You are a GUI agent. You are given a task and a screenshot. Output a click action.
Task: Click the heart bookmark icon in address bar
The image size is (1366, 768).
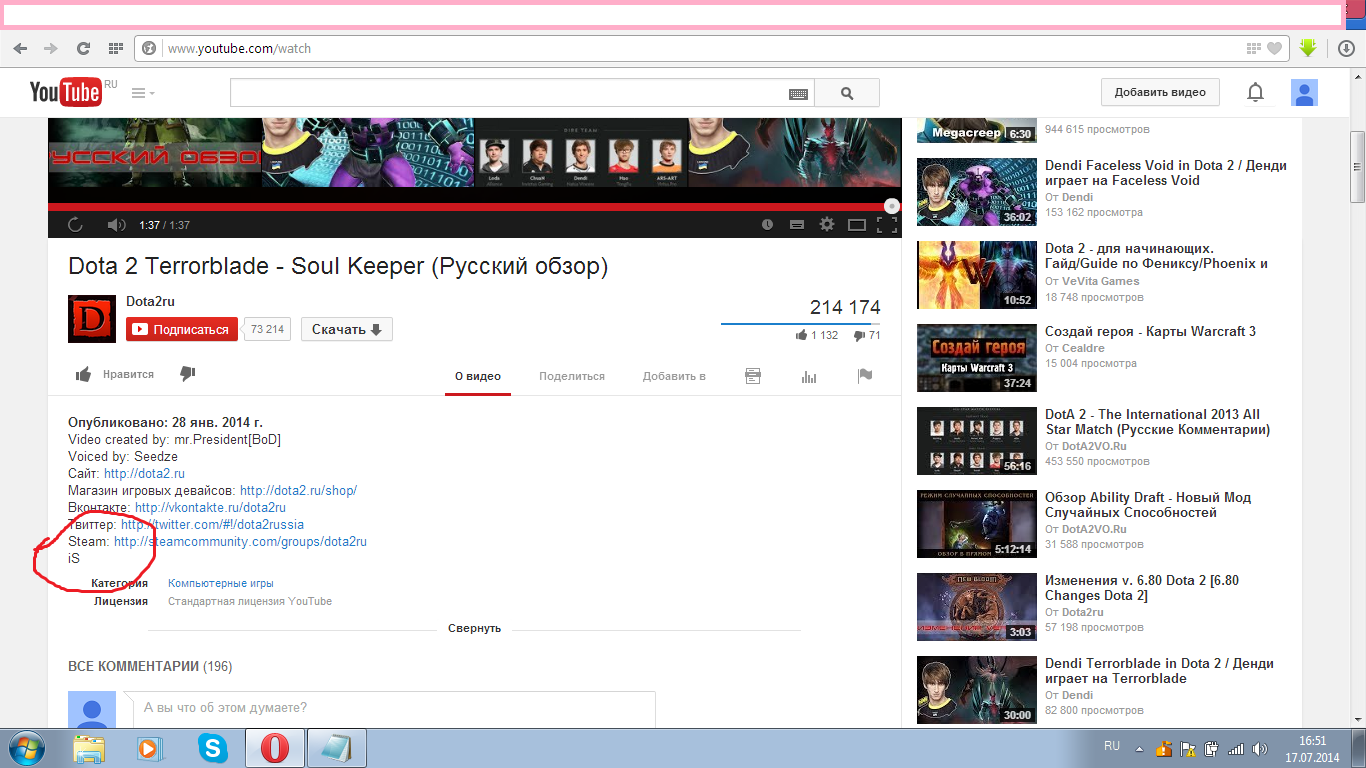tap(1274, 48)
